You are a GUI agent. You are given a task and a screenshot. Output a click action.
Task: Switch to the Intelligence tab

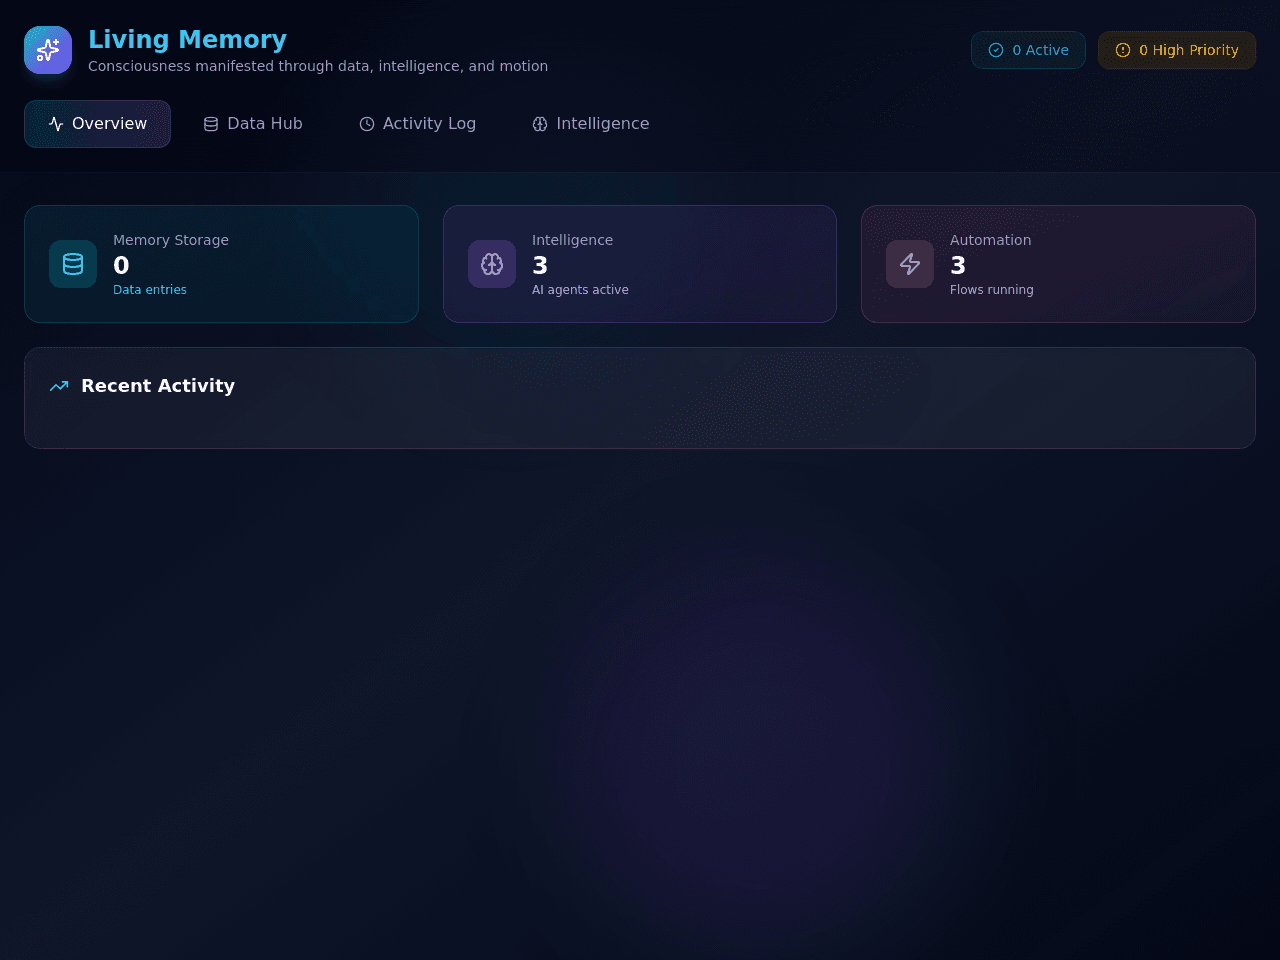591,124
